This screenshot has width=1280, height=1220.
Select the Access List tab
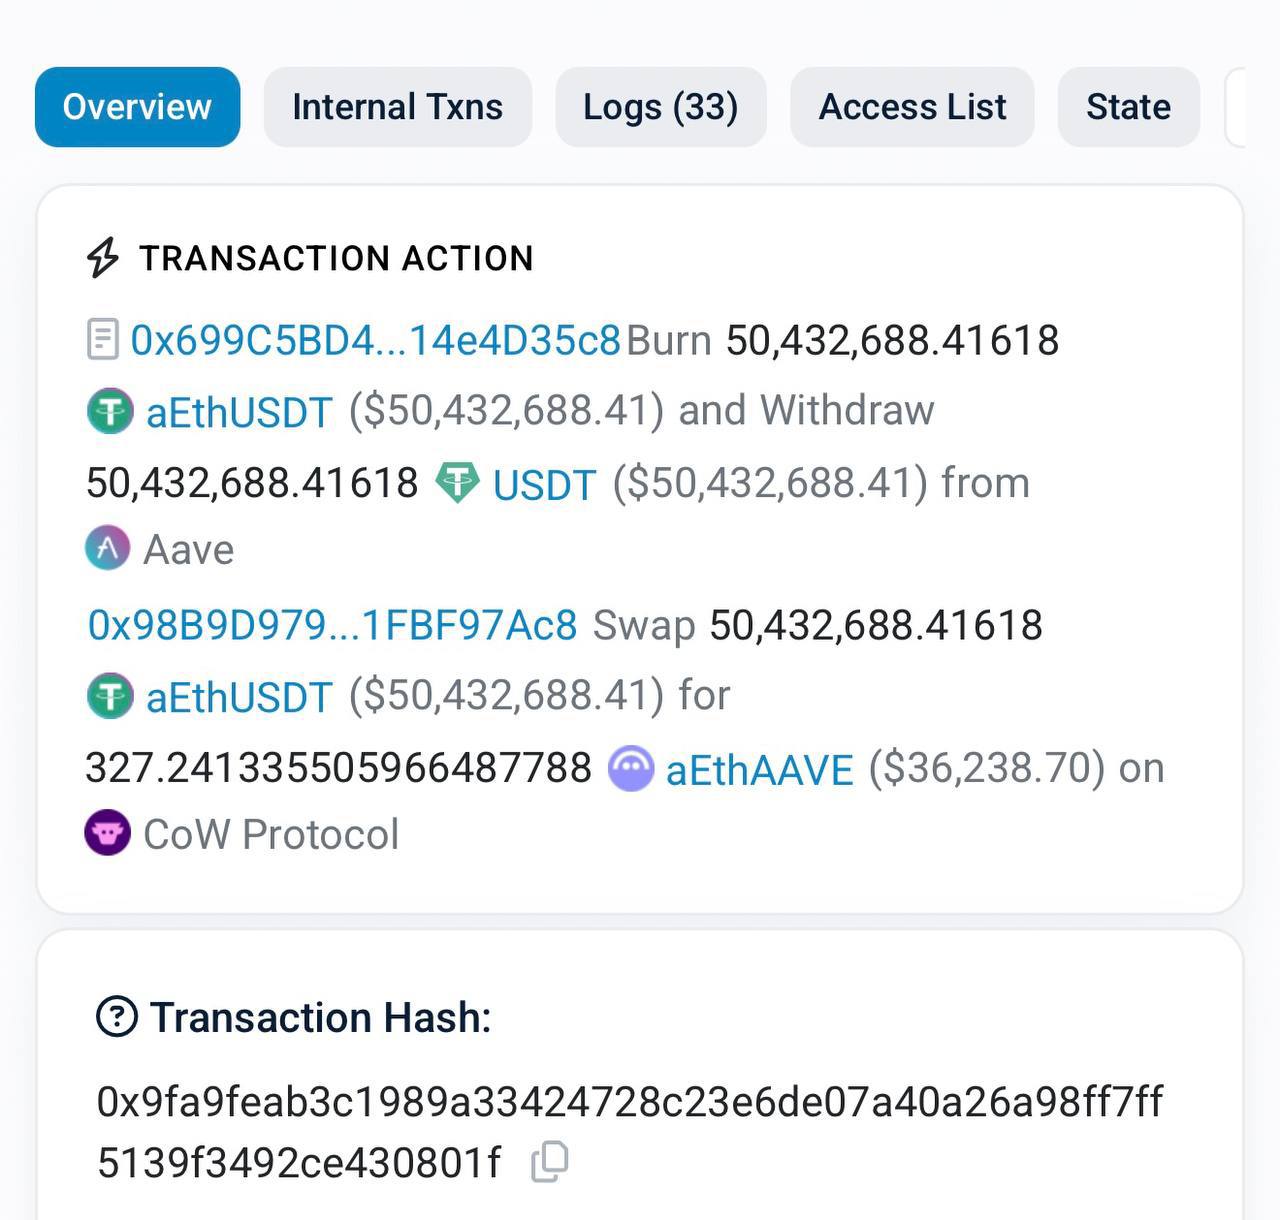(x=912, y=107)
